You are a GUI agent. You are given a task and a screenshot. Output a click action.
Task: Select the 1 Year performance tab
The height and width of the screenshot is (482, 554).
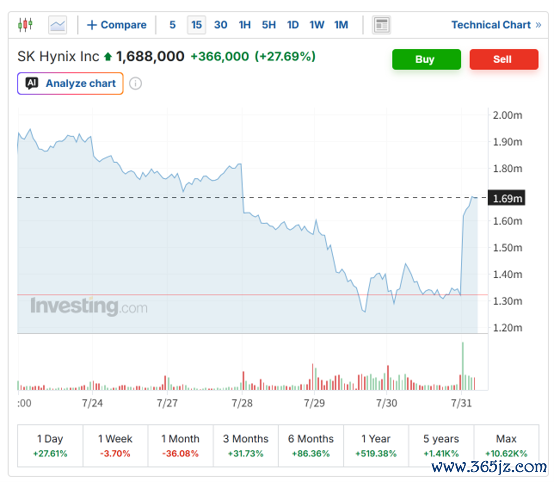[x=376, y=446]
